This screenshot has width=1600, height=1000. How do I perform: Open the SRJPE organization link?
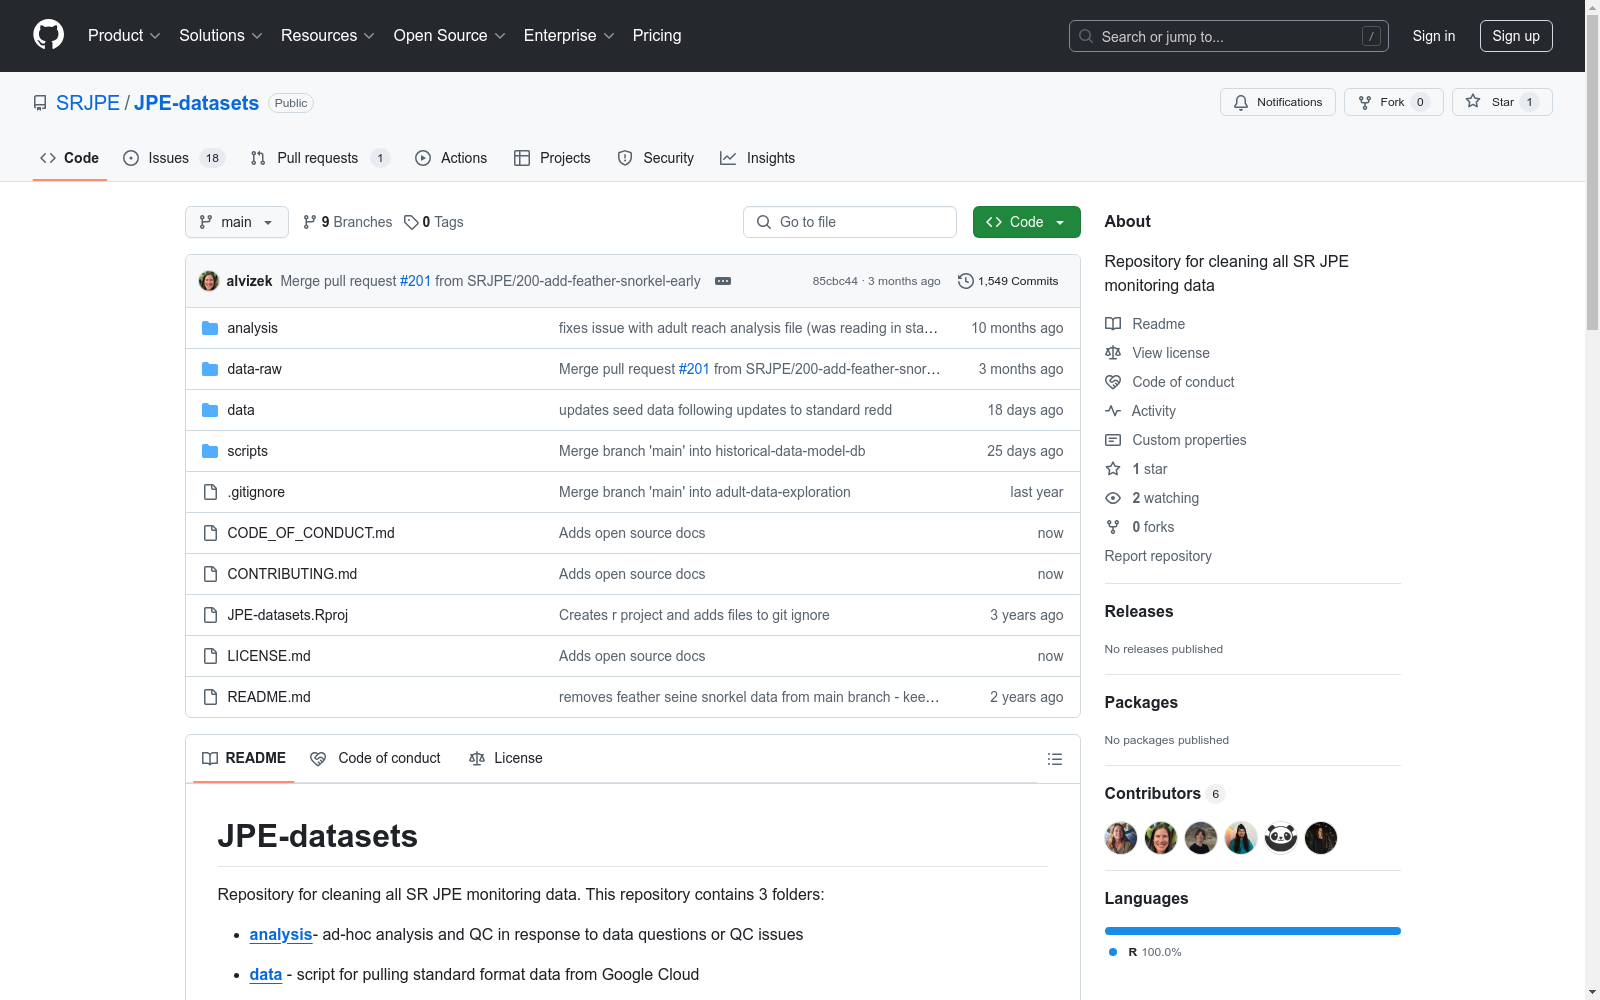88,103
